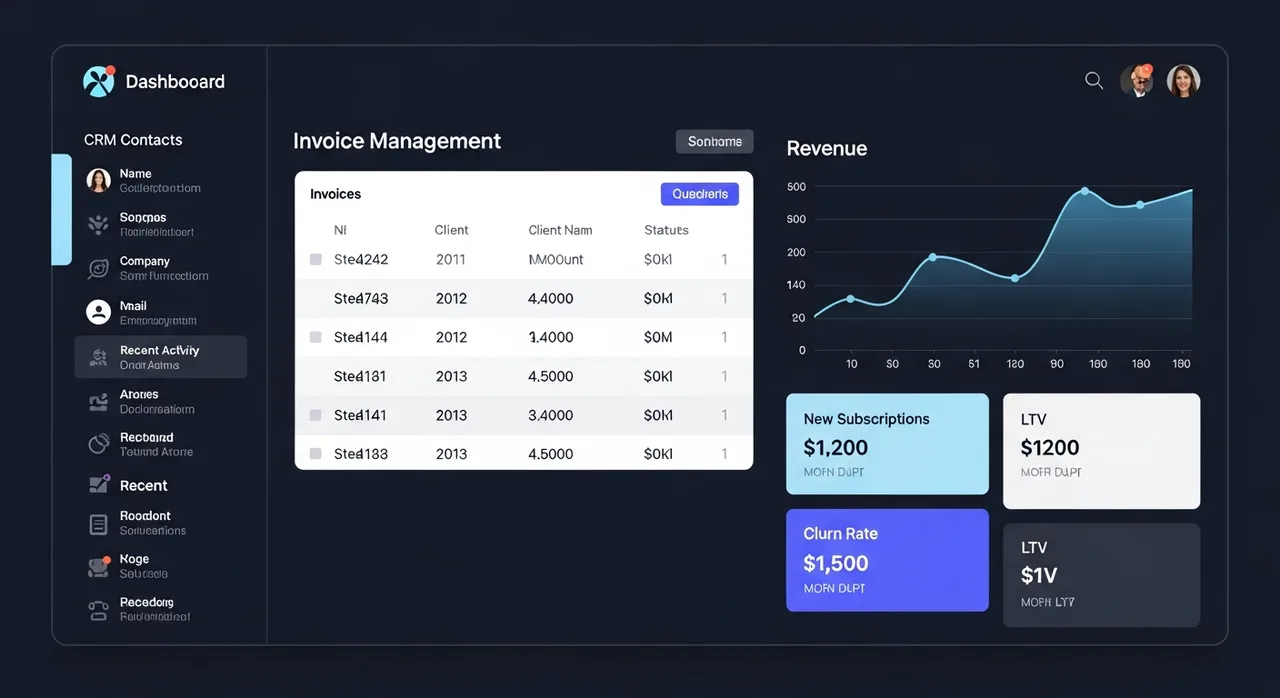
Task: Open search with the magnifier icon
Action: click(1094, 81)
